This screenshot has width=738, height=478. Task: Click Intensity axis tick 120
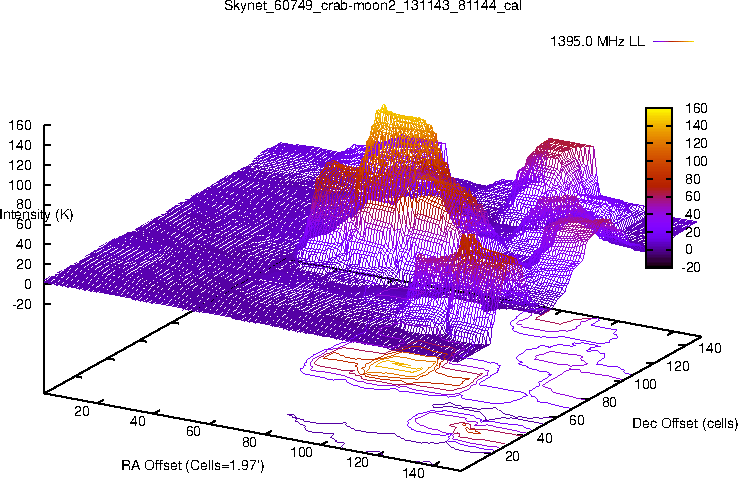pyautogui.click(x=21, y=165)
